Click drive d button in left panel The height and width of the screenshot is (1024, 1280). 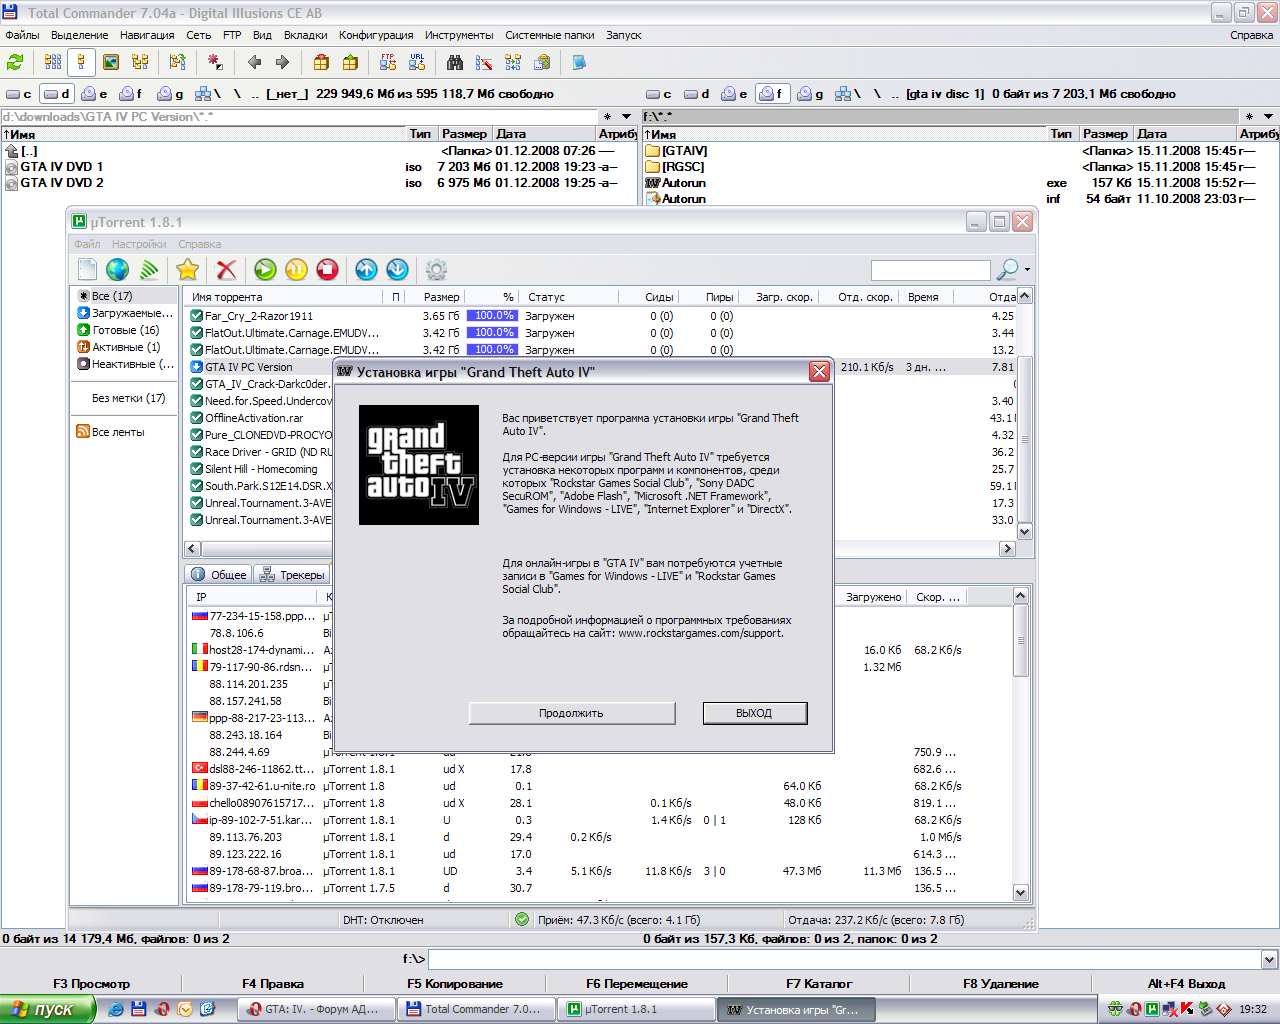(x=57, y=94)
